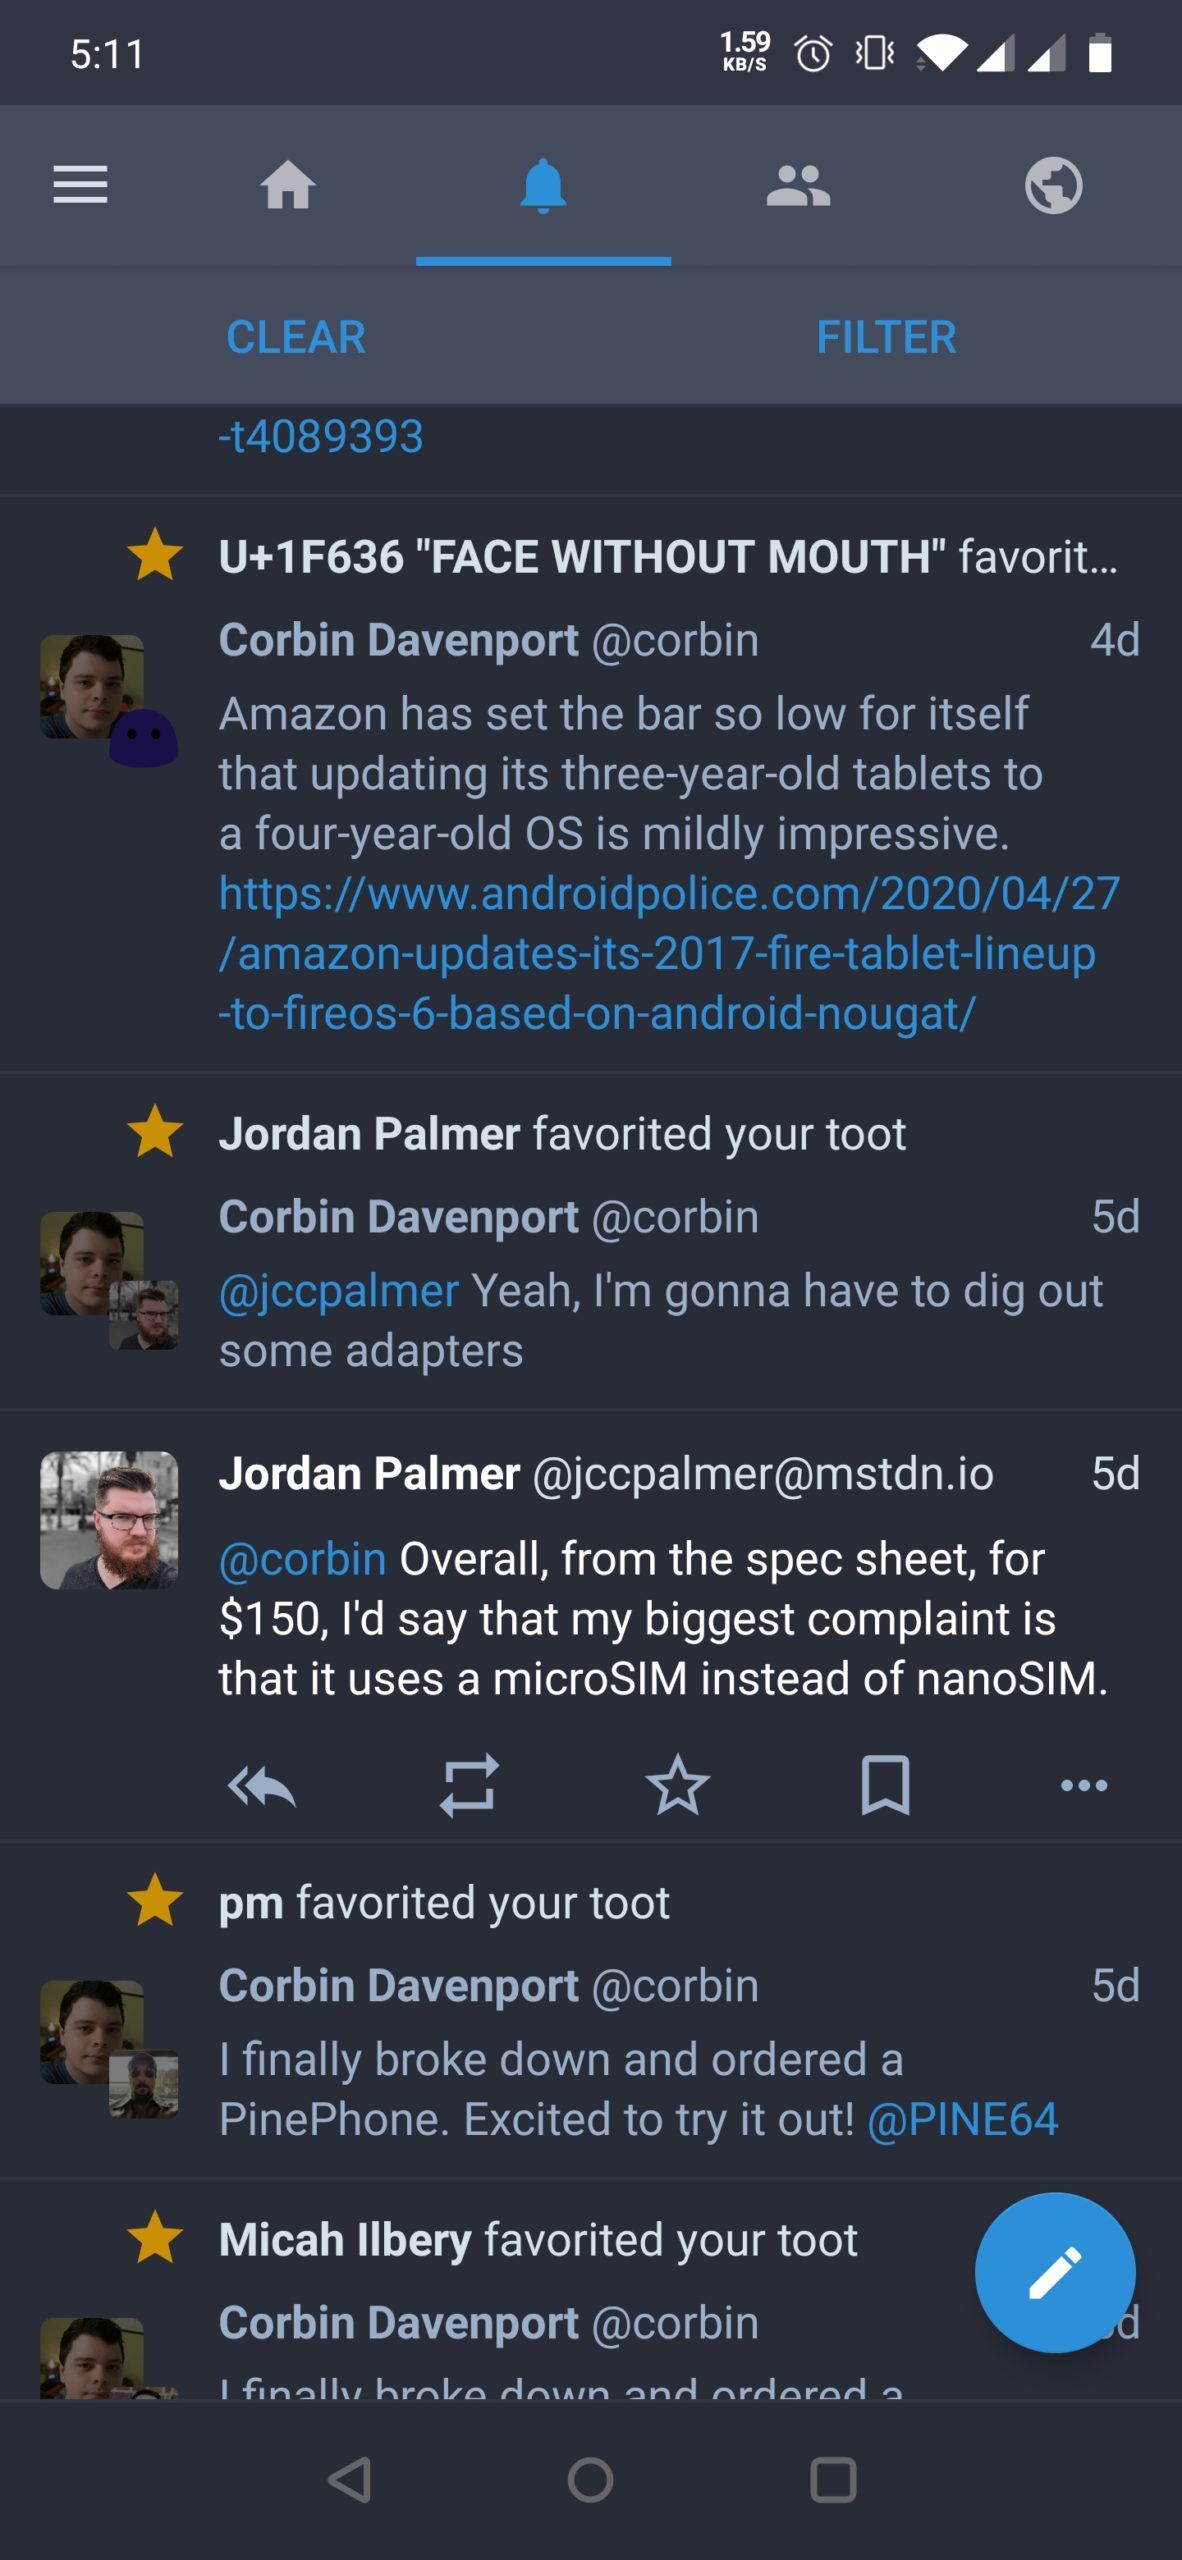Toggle the star on pm's favorite notification
Viewport: 1182px width, 2560px height.
156,1902
